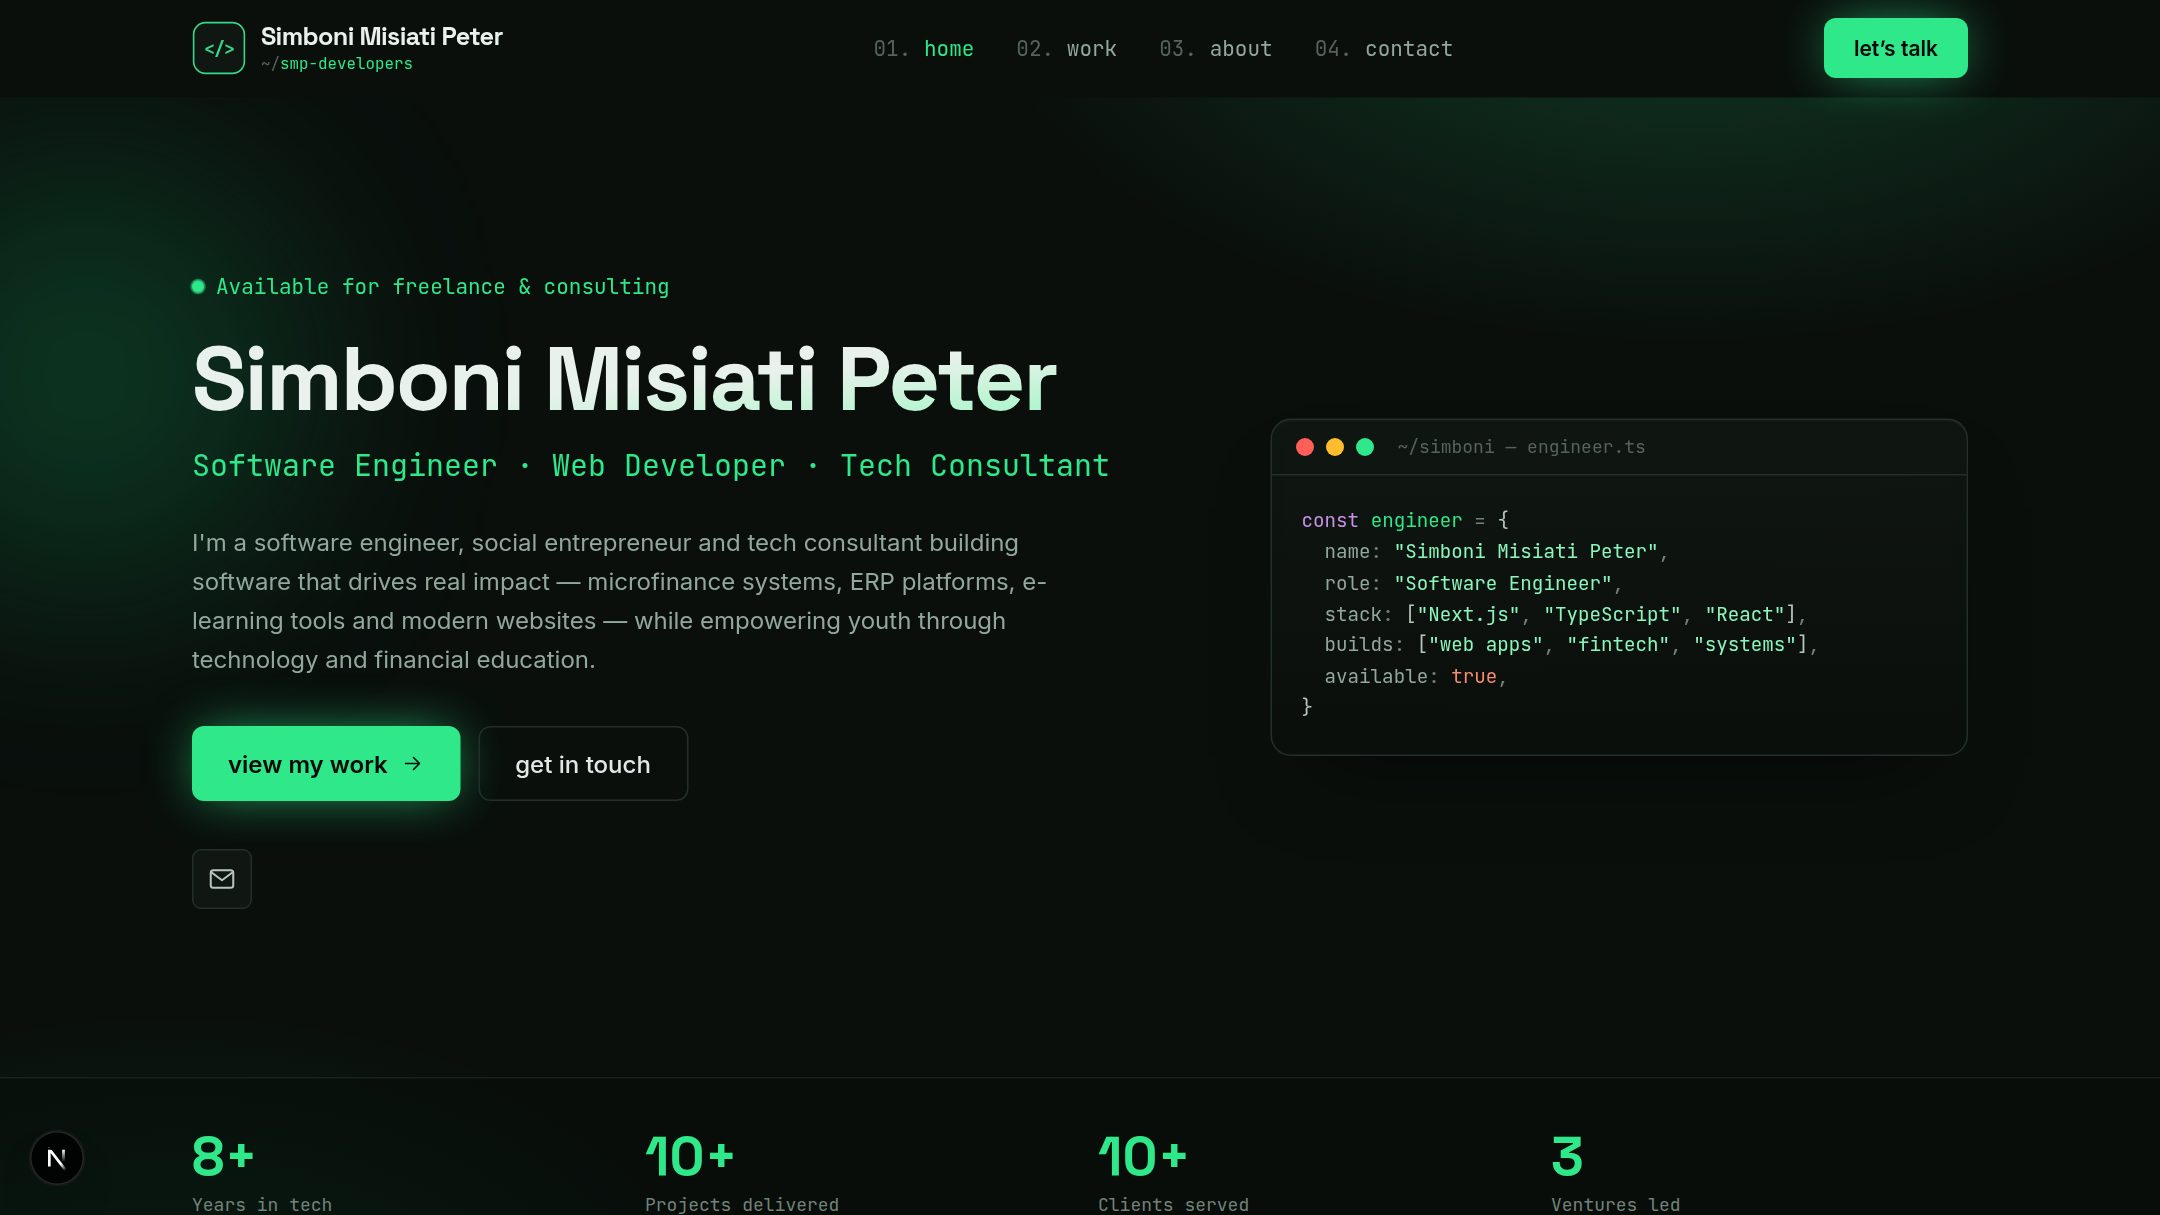Open the mail envelope icon button
Viewport: 2160px width, 1215px height.
click(222, 879)
